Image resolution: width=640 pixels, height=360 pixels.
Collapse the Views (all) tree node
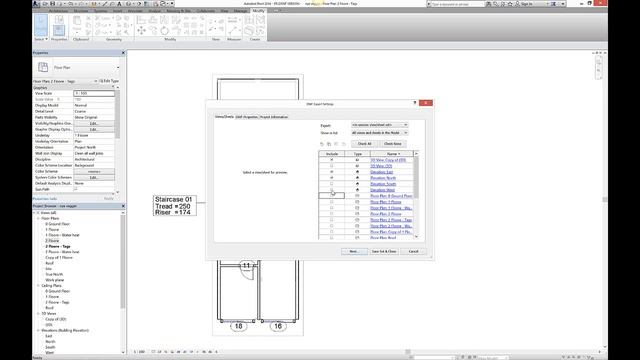coord(35,213)
